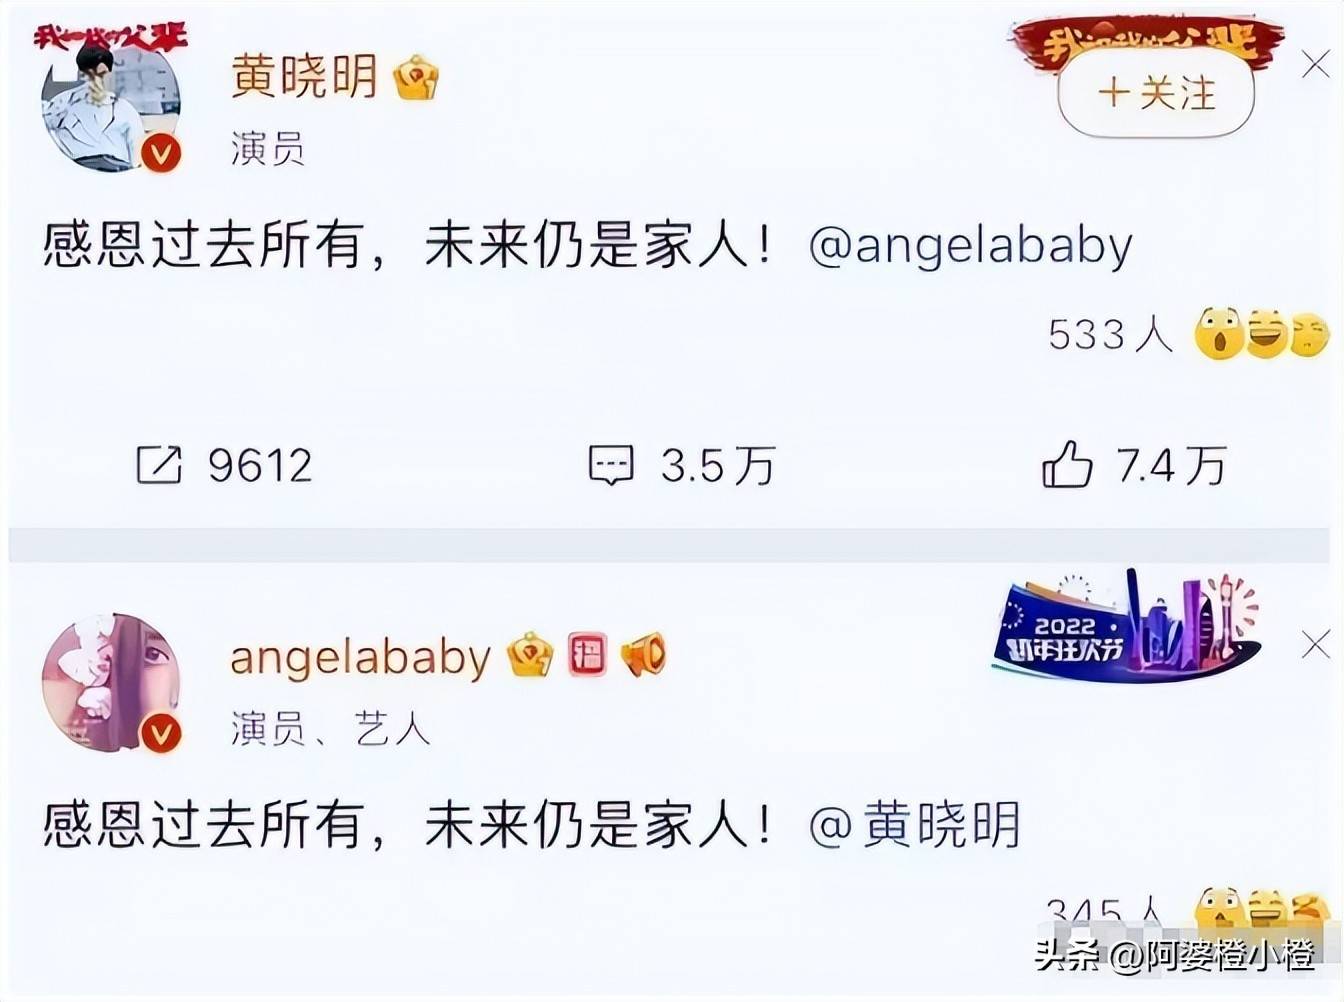The width and height of the screenshot is (1344, 1002).
Task: View the 533人 emoji reactions
Action: (1189, 334)
